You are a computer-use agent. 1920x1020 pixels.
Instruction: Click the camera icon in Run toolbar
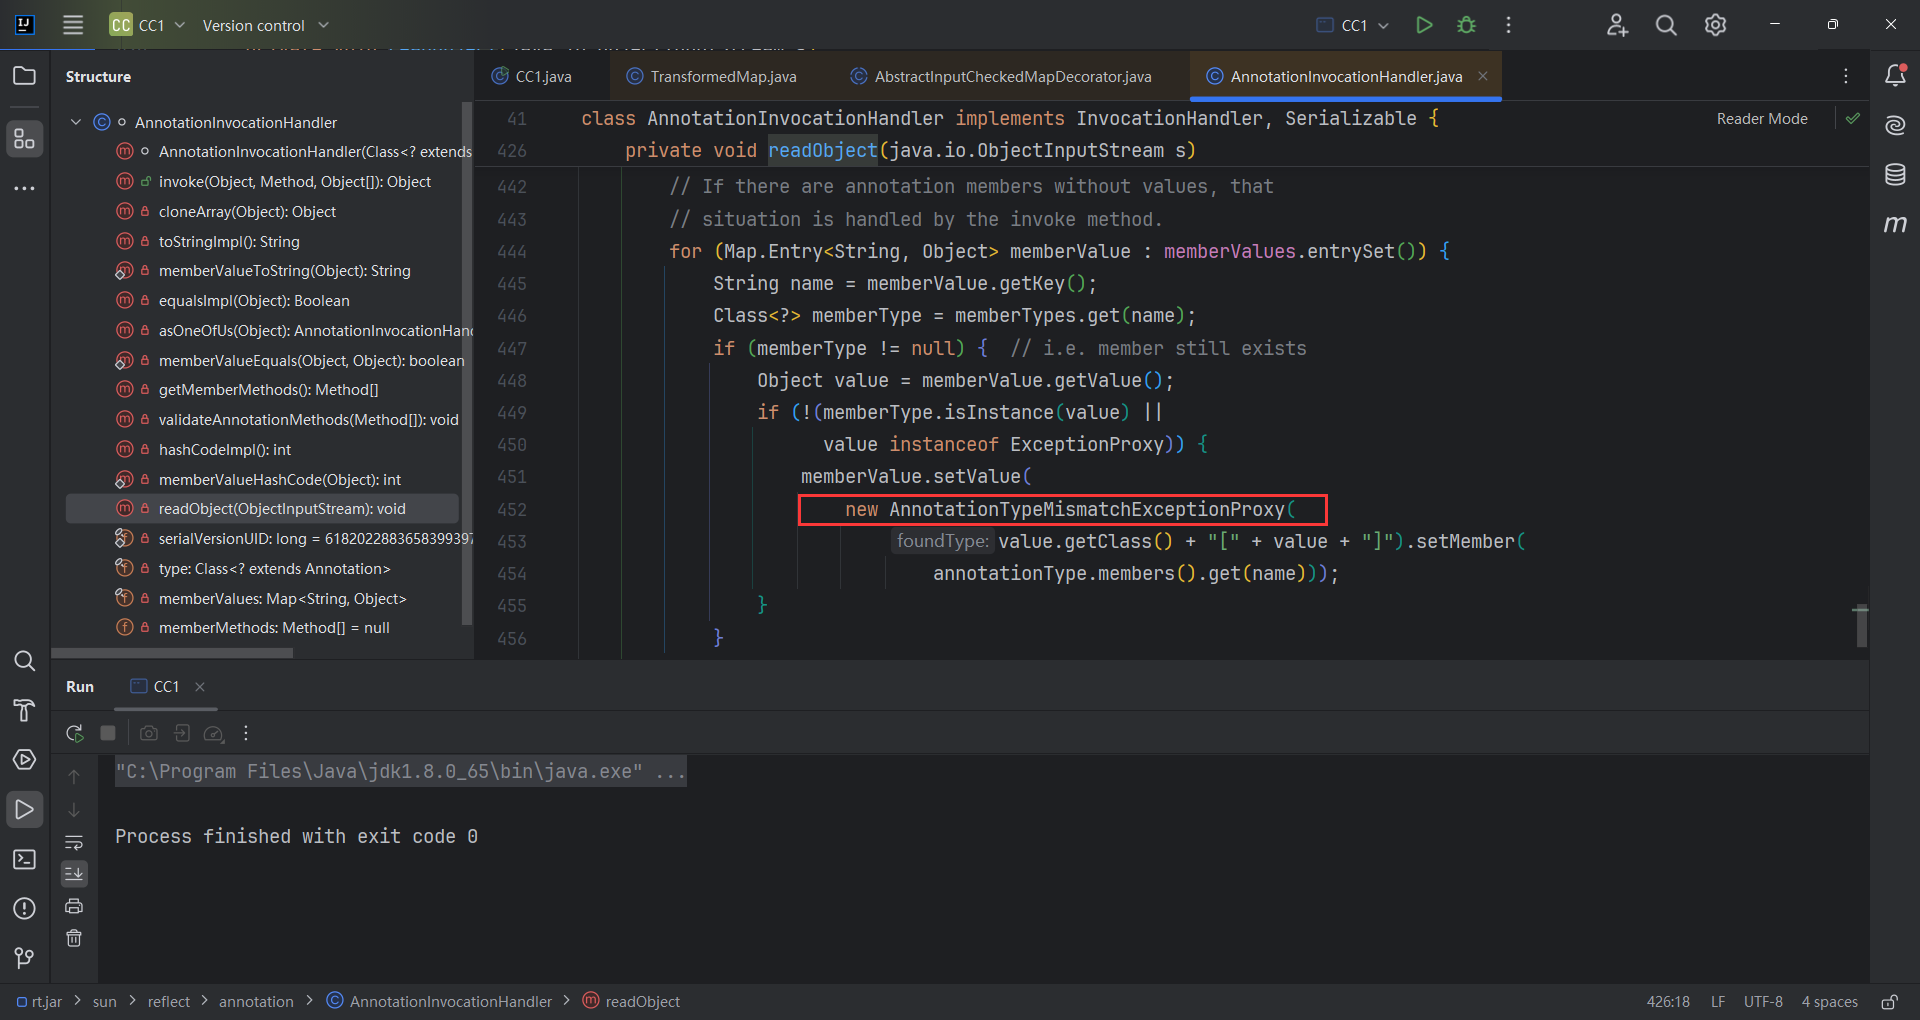click(149, 733)
